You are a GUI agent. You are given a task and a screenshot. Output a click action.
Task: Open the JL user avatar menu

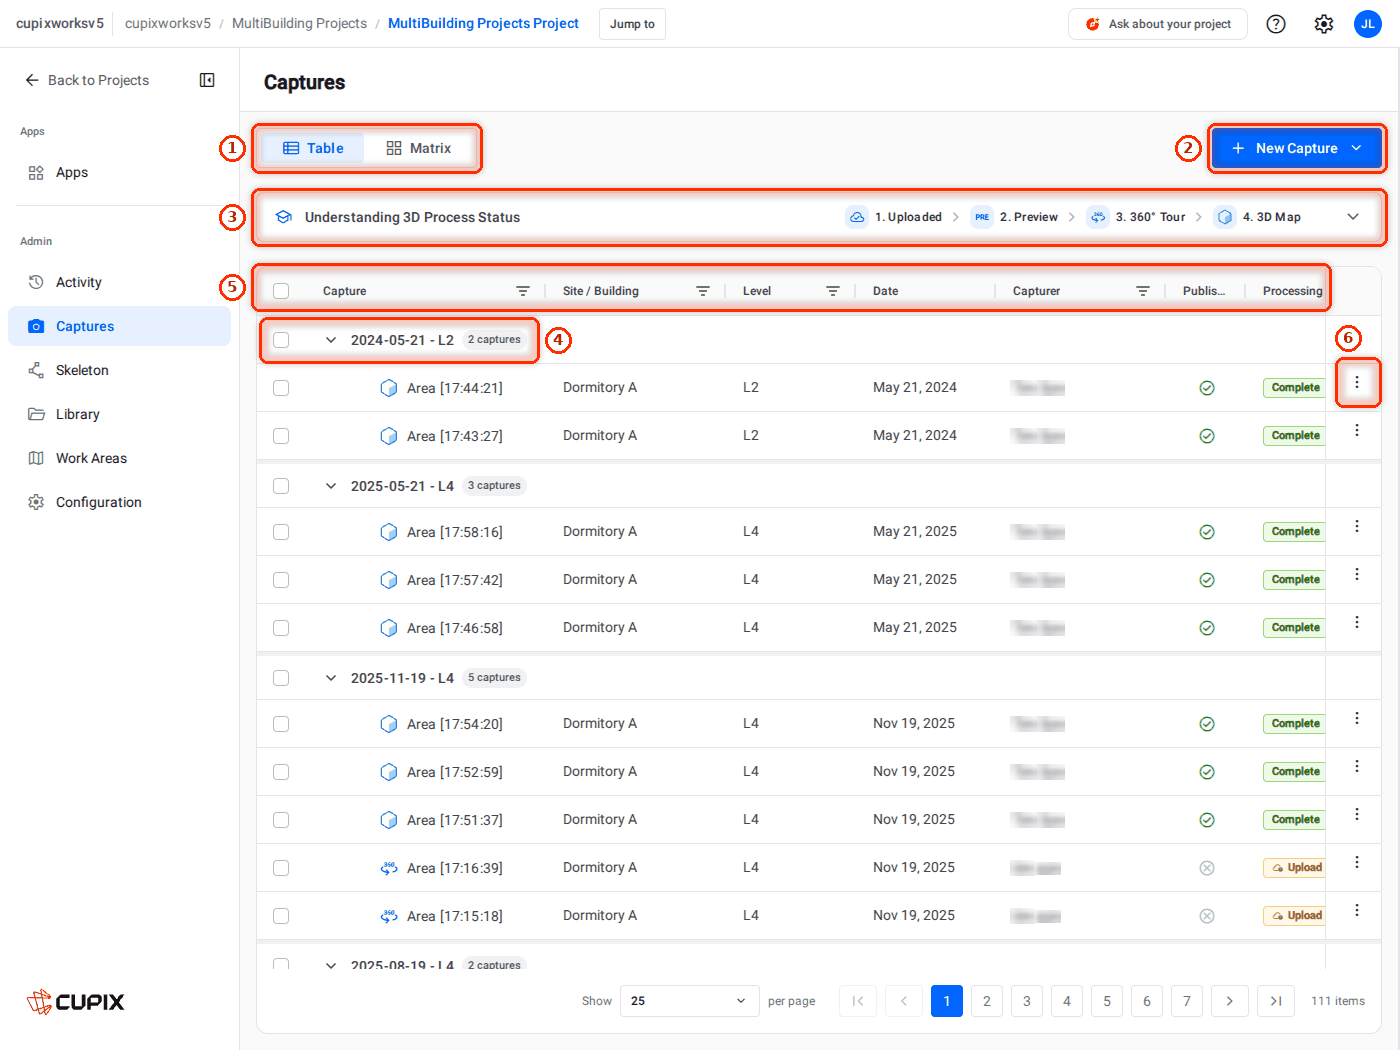point(1368,24)
